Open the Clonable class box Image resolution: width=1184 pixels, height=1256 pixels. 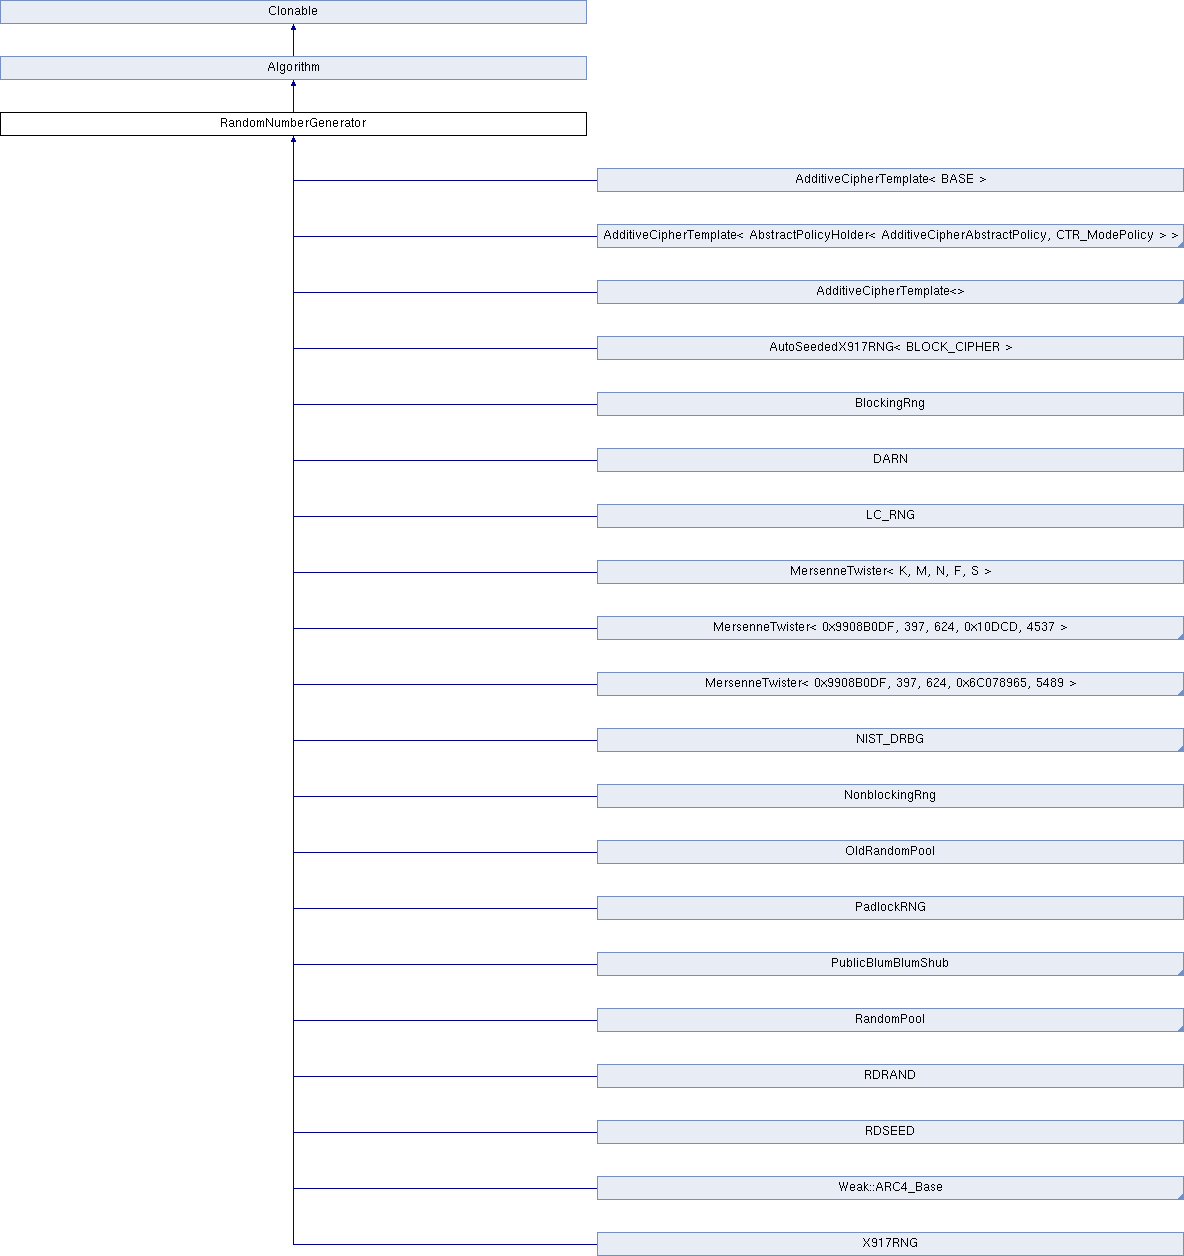tap(293, 11)
